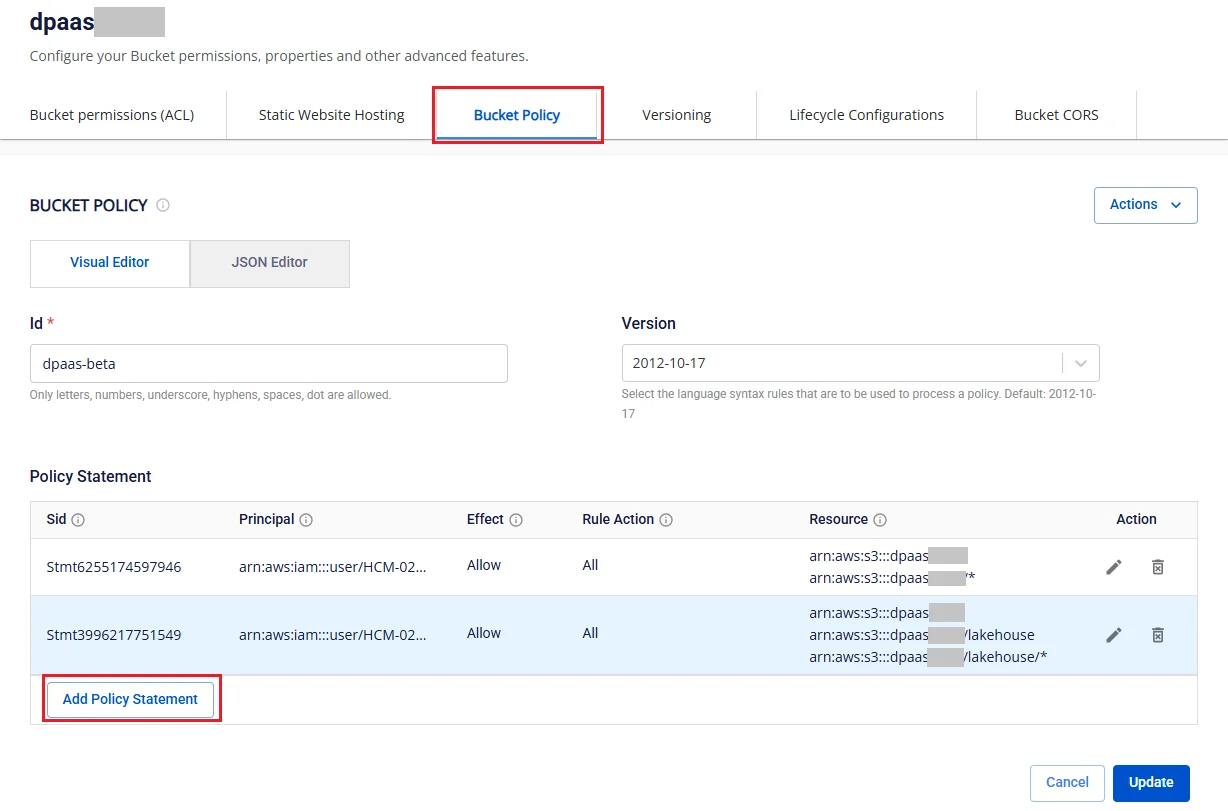Open the Bucket CORS tab
Viewport: 1228px width, 811px height.
coord(1056,115)
